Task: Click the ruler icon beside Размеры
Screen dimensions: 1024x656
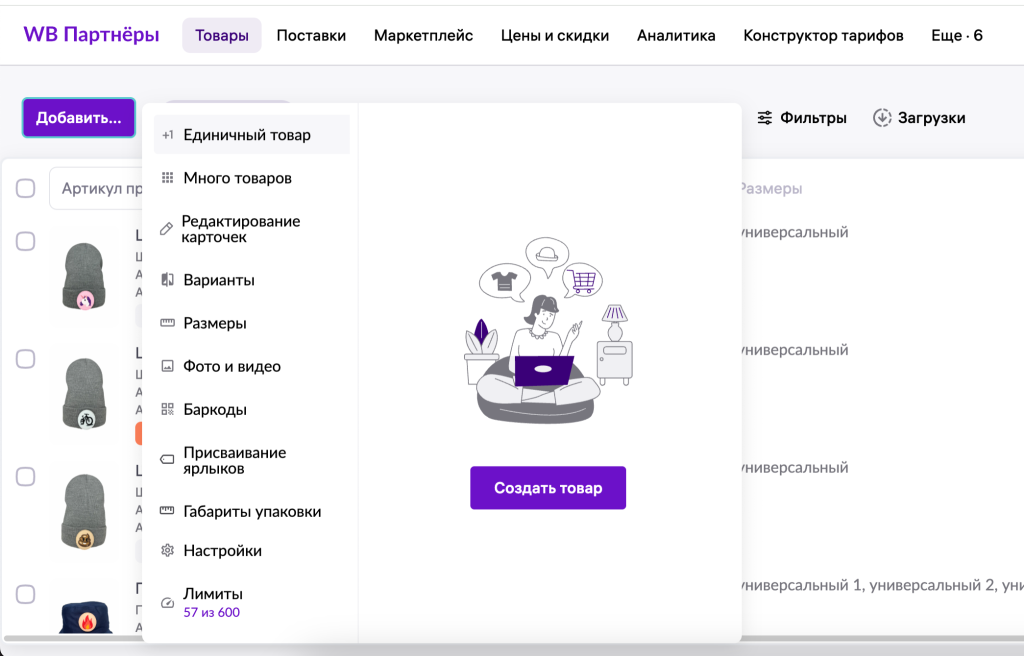Action: pos(168,323)
